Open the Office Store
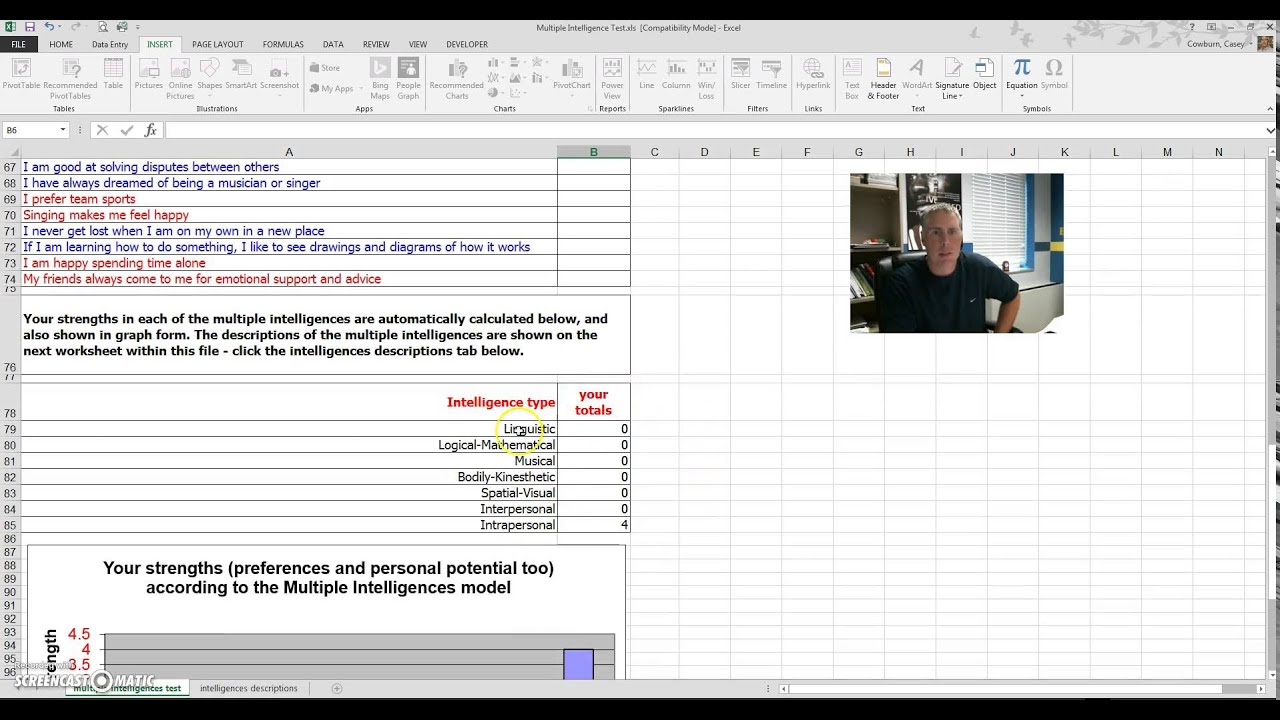Viewport: 1280px width, 720px height. click(324, 68)
